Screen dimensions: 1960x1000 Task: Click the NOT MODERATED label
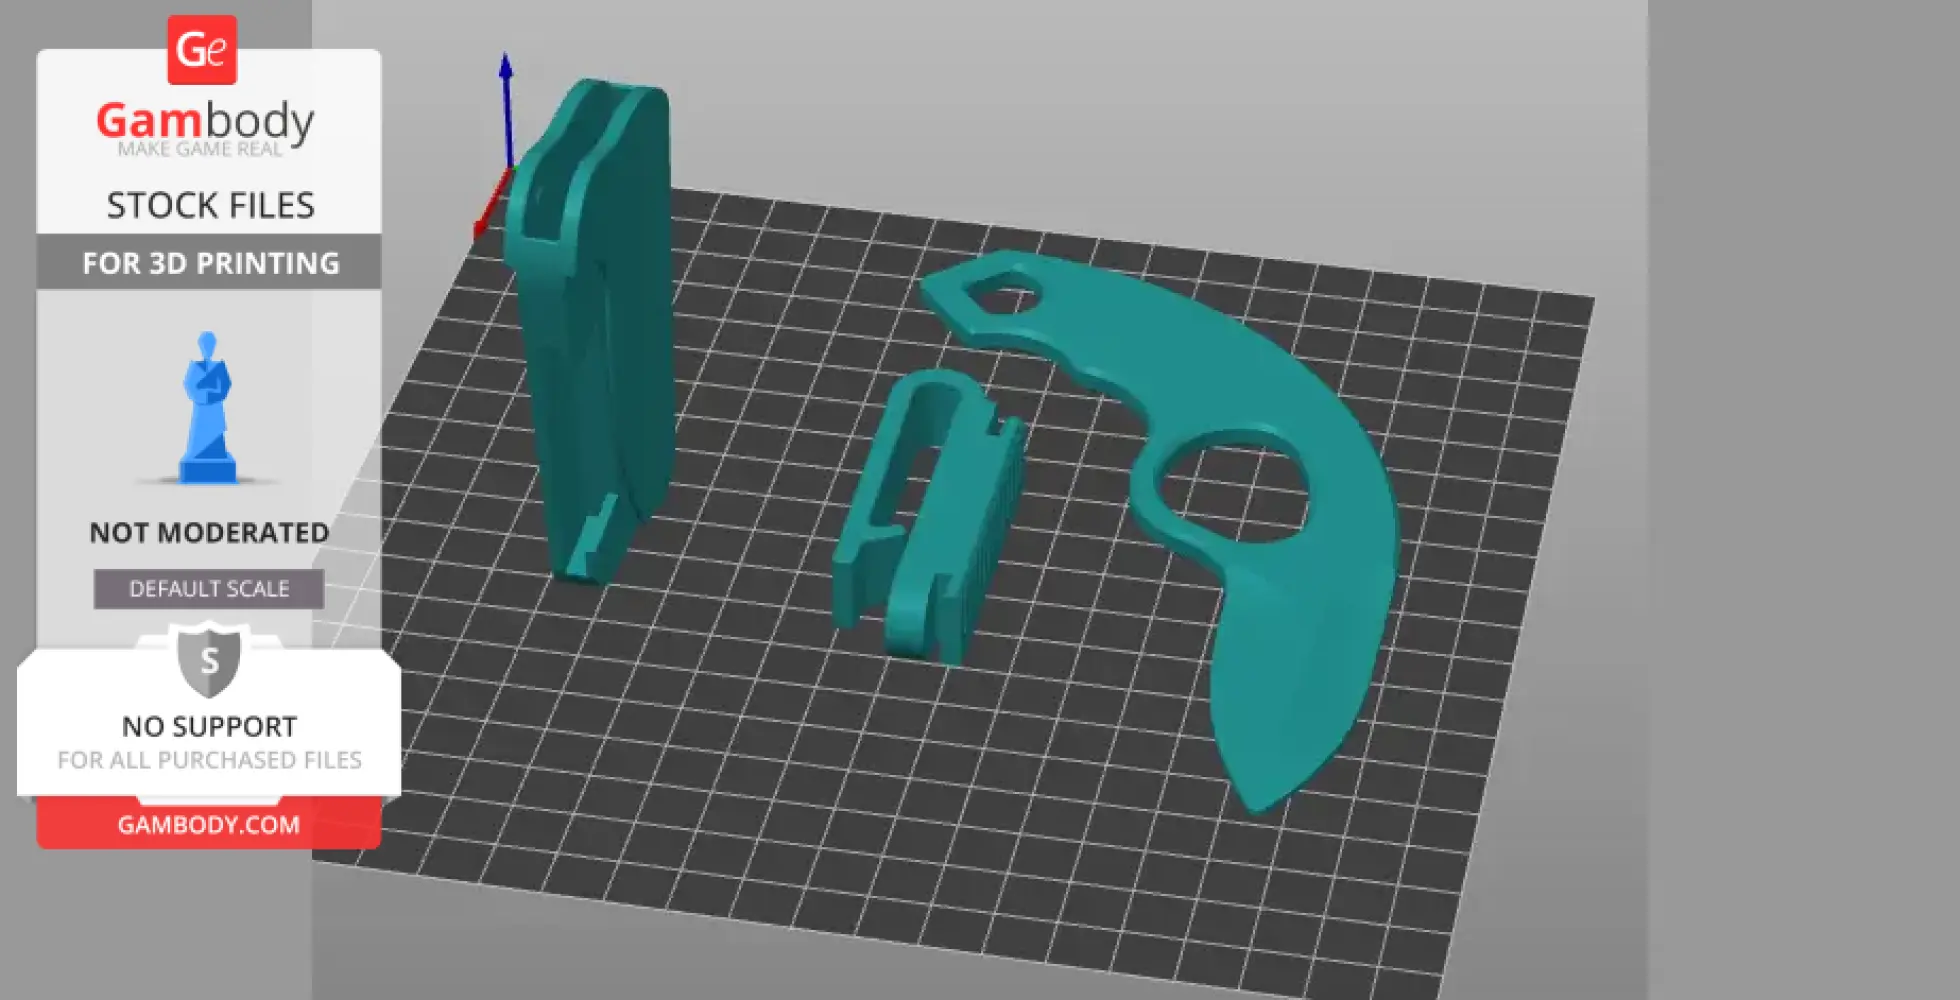(209, 533)
